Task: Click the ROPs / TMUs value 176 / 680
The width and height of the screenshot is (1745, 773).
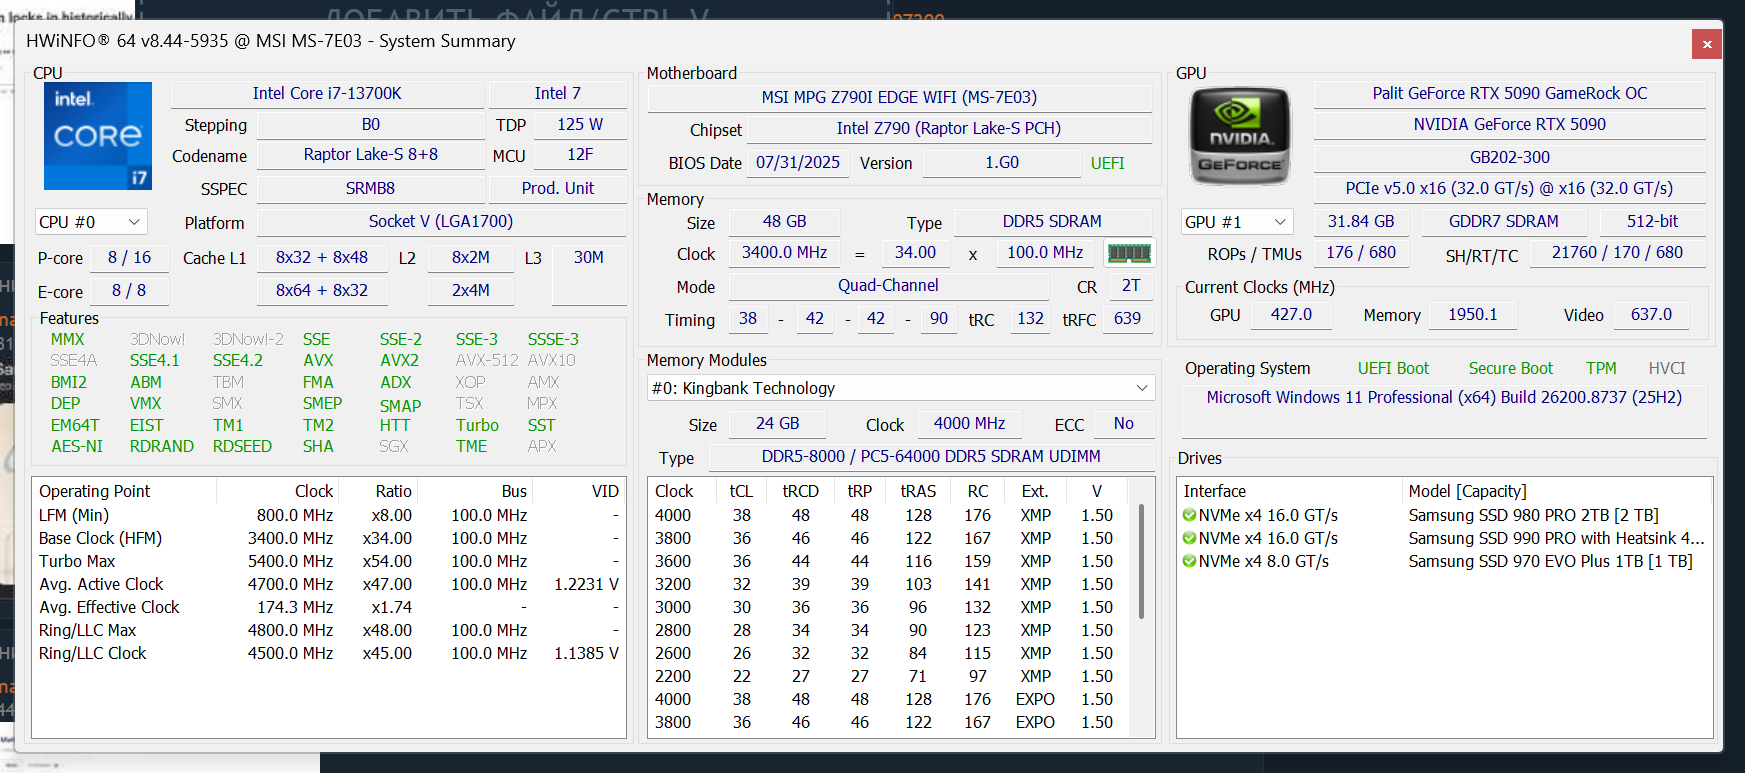Action: click(1361, 253)
